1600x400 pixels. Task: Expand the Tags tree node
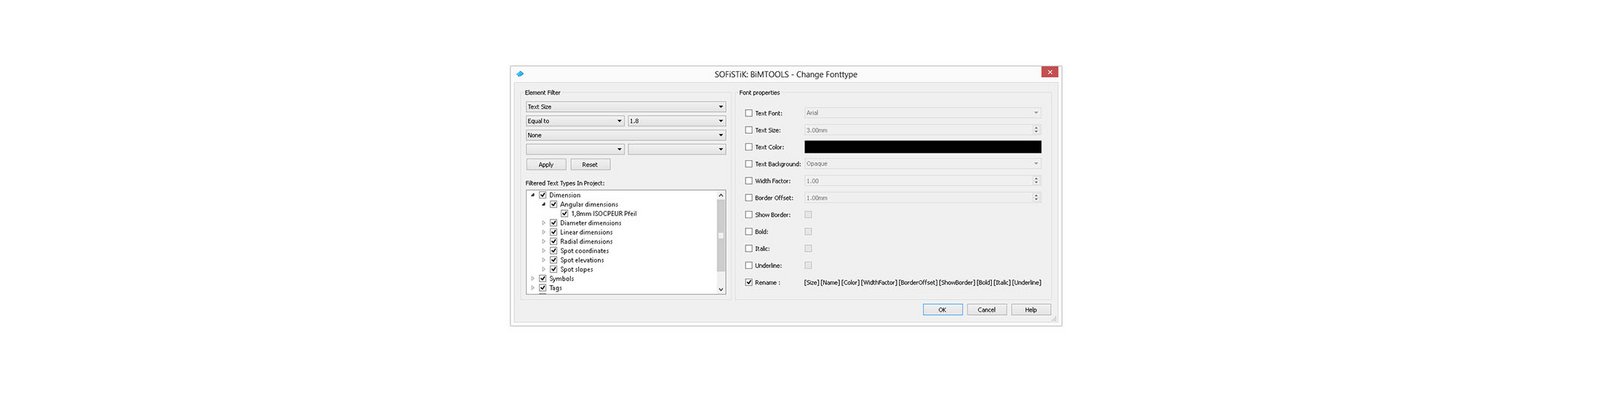tap(533, 288)
